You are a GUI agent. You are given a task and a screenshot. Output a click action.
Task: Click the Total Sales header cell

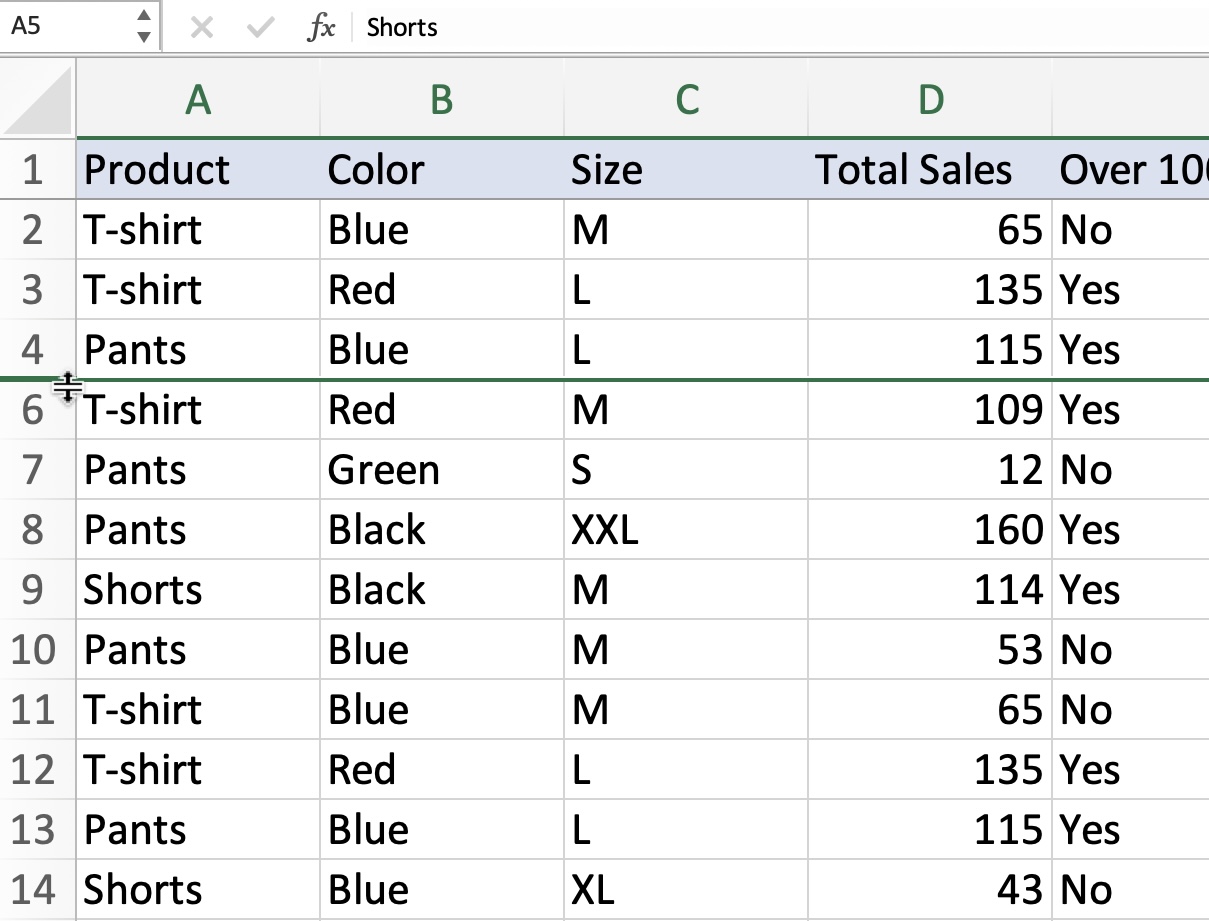930,169
